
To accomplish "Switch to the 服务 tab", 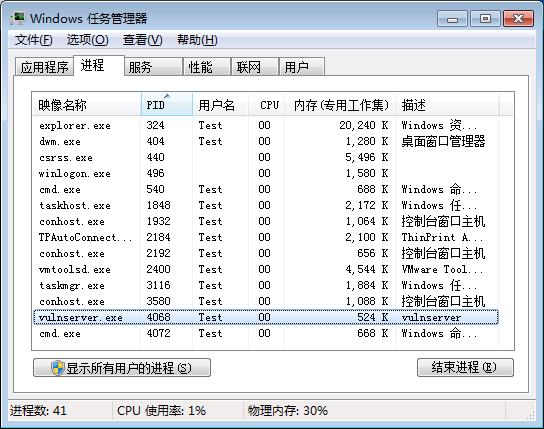I will tap(153, 67).
